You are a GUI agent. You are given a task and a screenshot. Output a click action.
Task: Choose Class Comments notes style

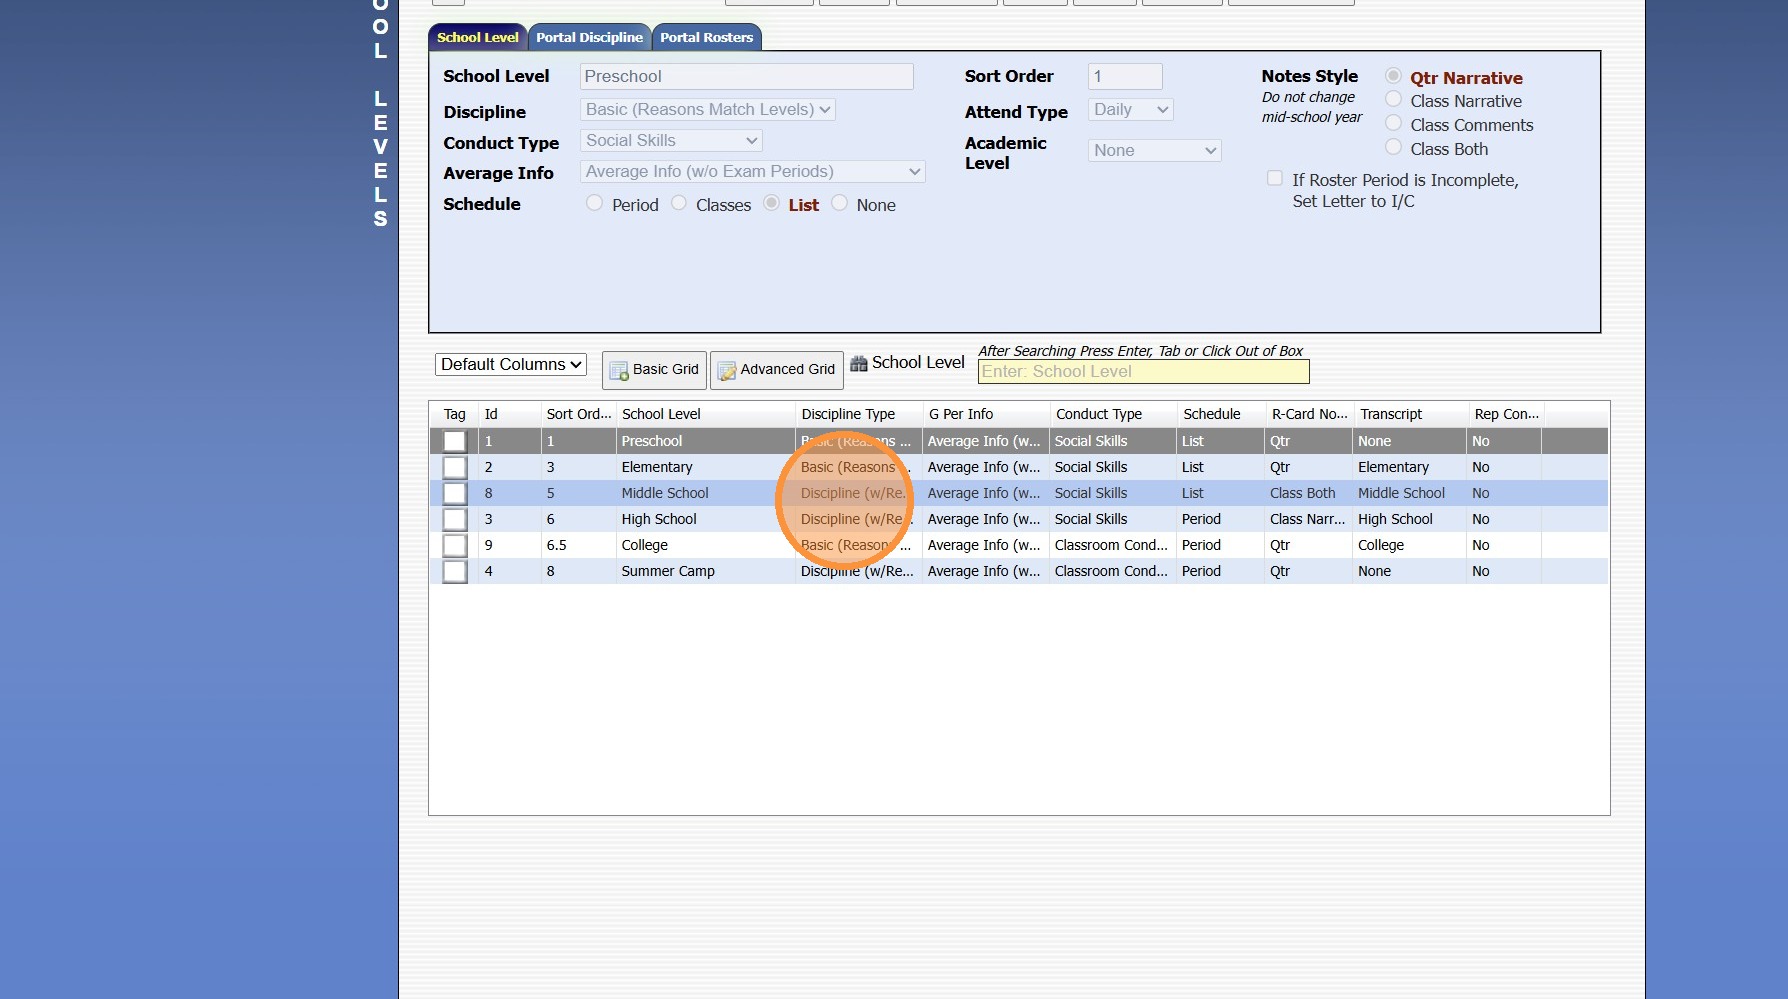click(x=1393, y=124)
